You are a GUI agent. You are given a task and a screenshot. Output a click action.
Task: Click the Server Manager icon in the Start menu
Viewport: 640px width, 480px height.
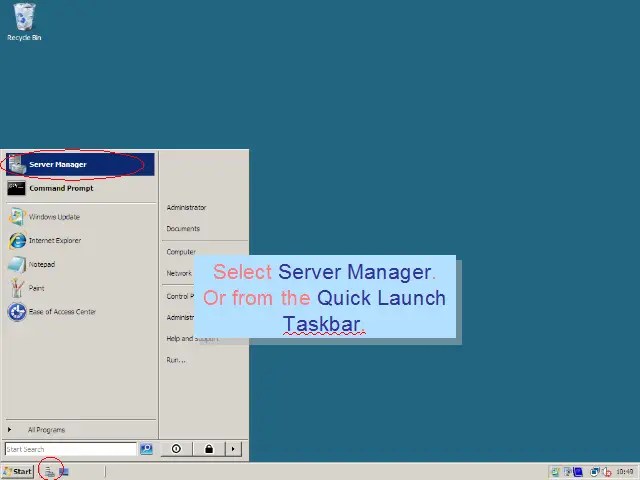point(17,164)
